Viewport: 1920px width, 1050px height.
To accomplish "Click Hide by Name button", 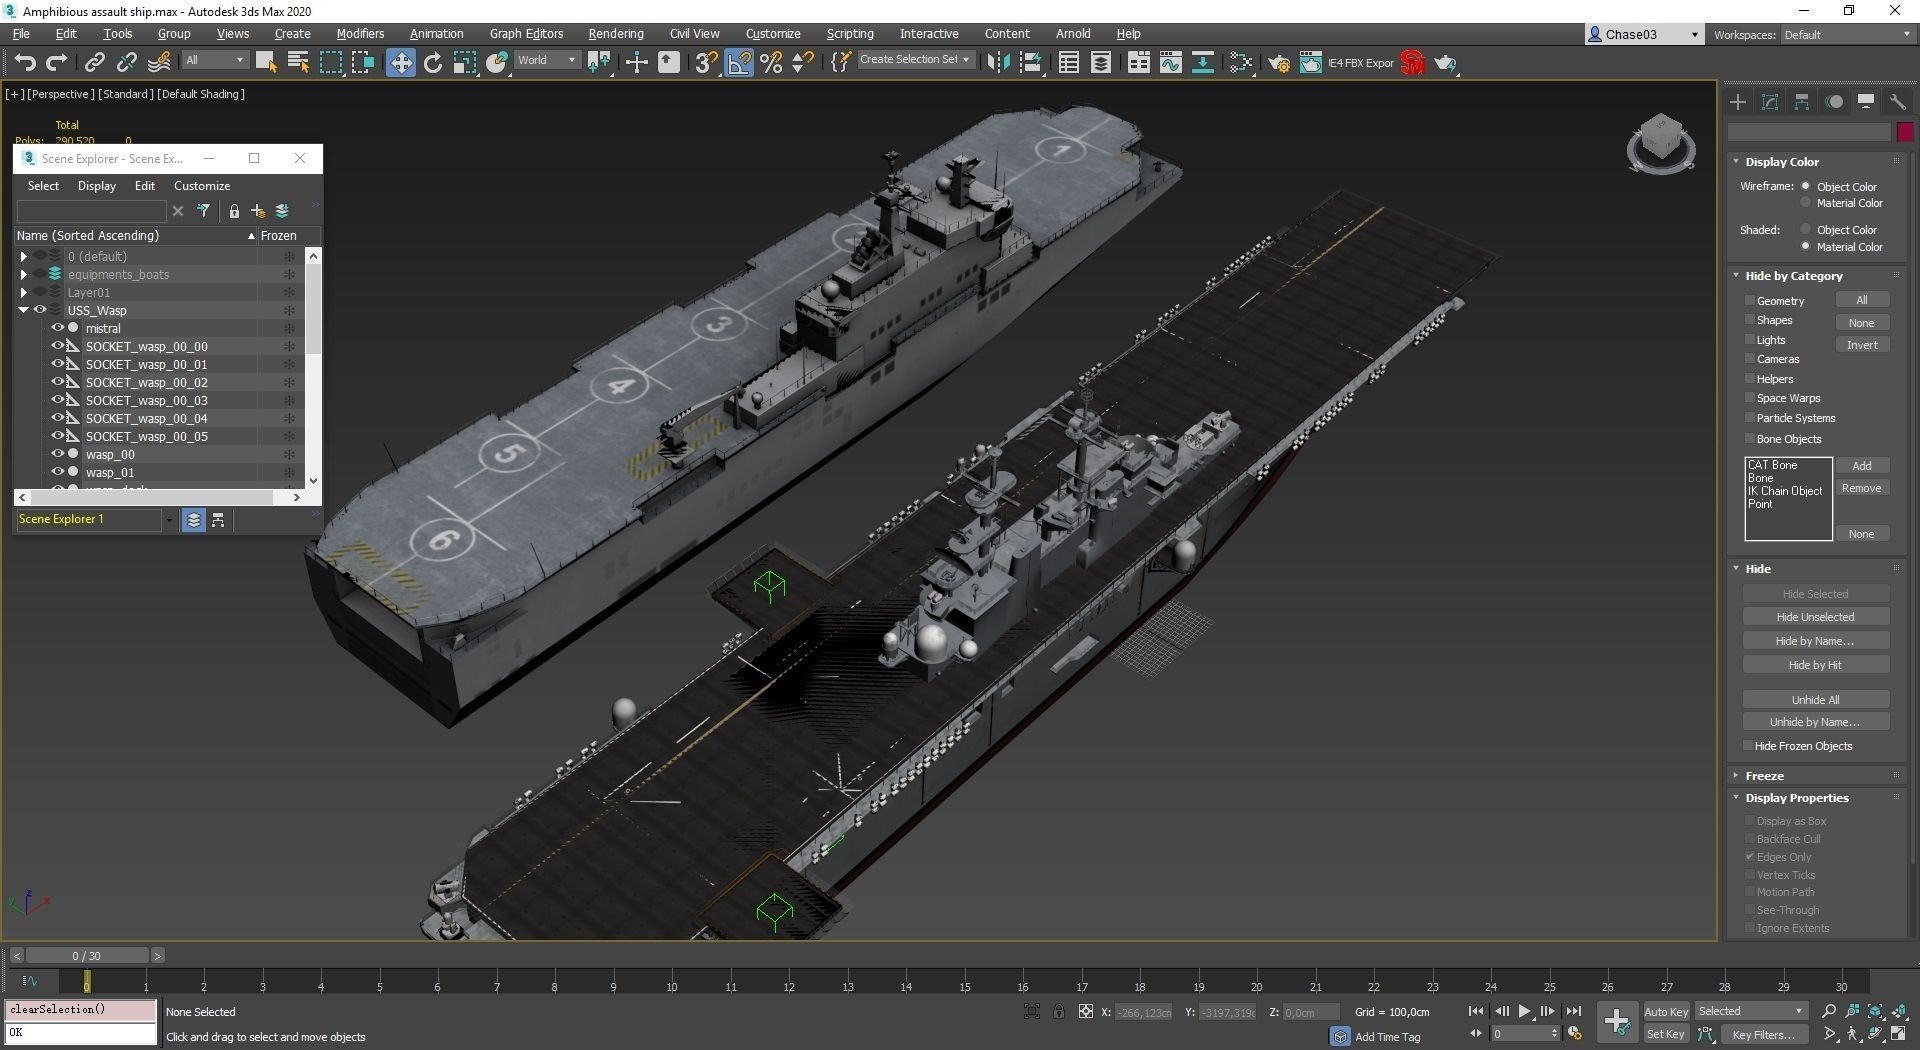I will pos(1815,641).
